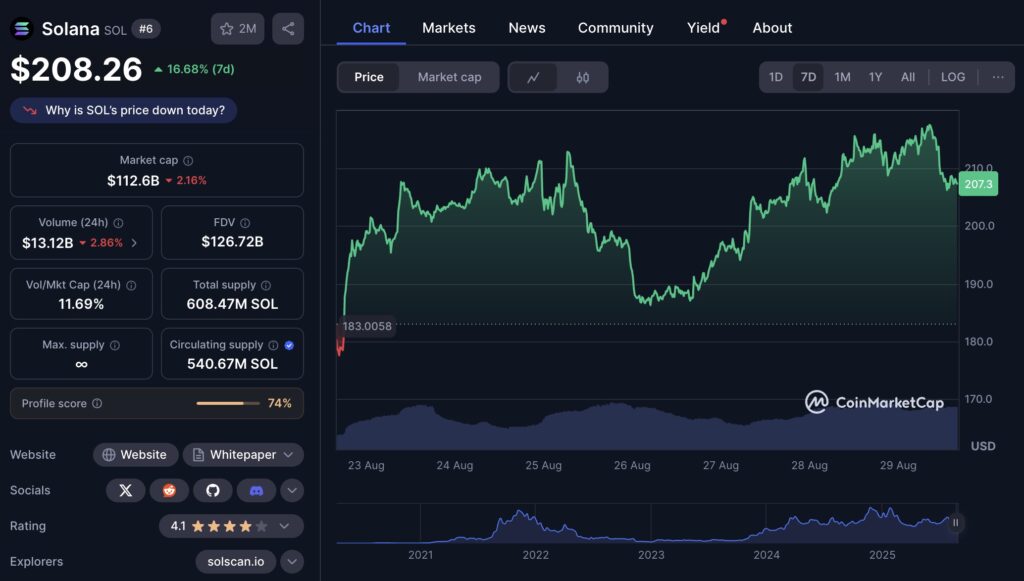This screenshot has height=581, width=1024.
Task: Click the 25 Aug date axis label
Action: point(543,465)
